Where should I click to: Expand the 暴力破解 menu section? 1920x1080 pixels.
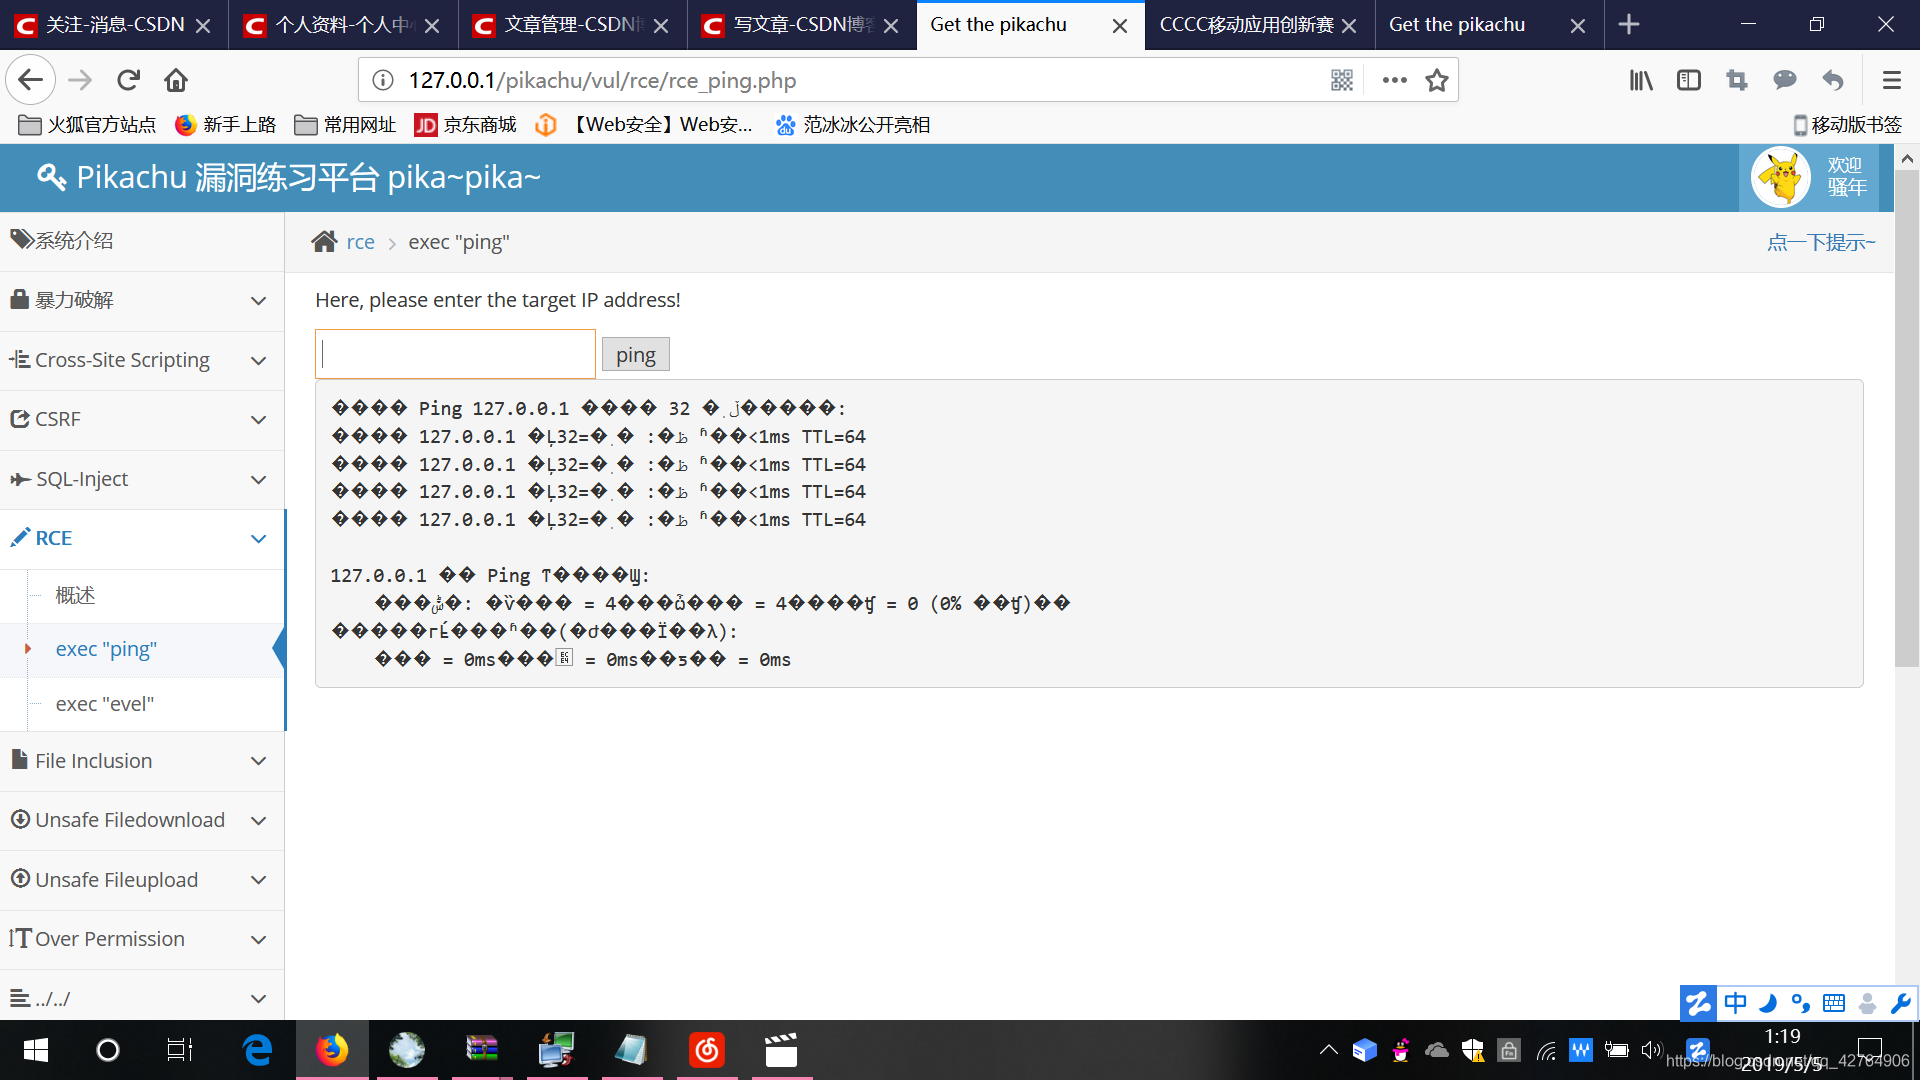pyautogui.click(x=142, y=300)
